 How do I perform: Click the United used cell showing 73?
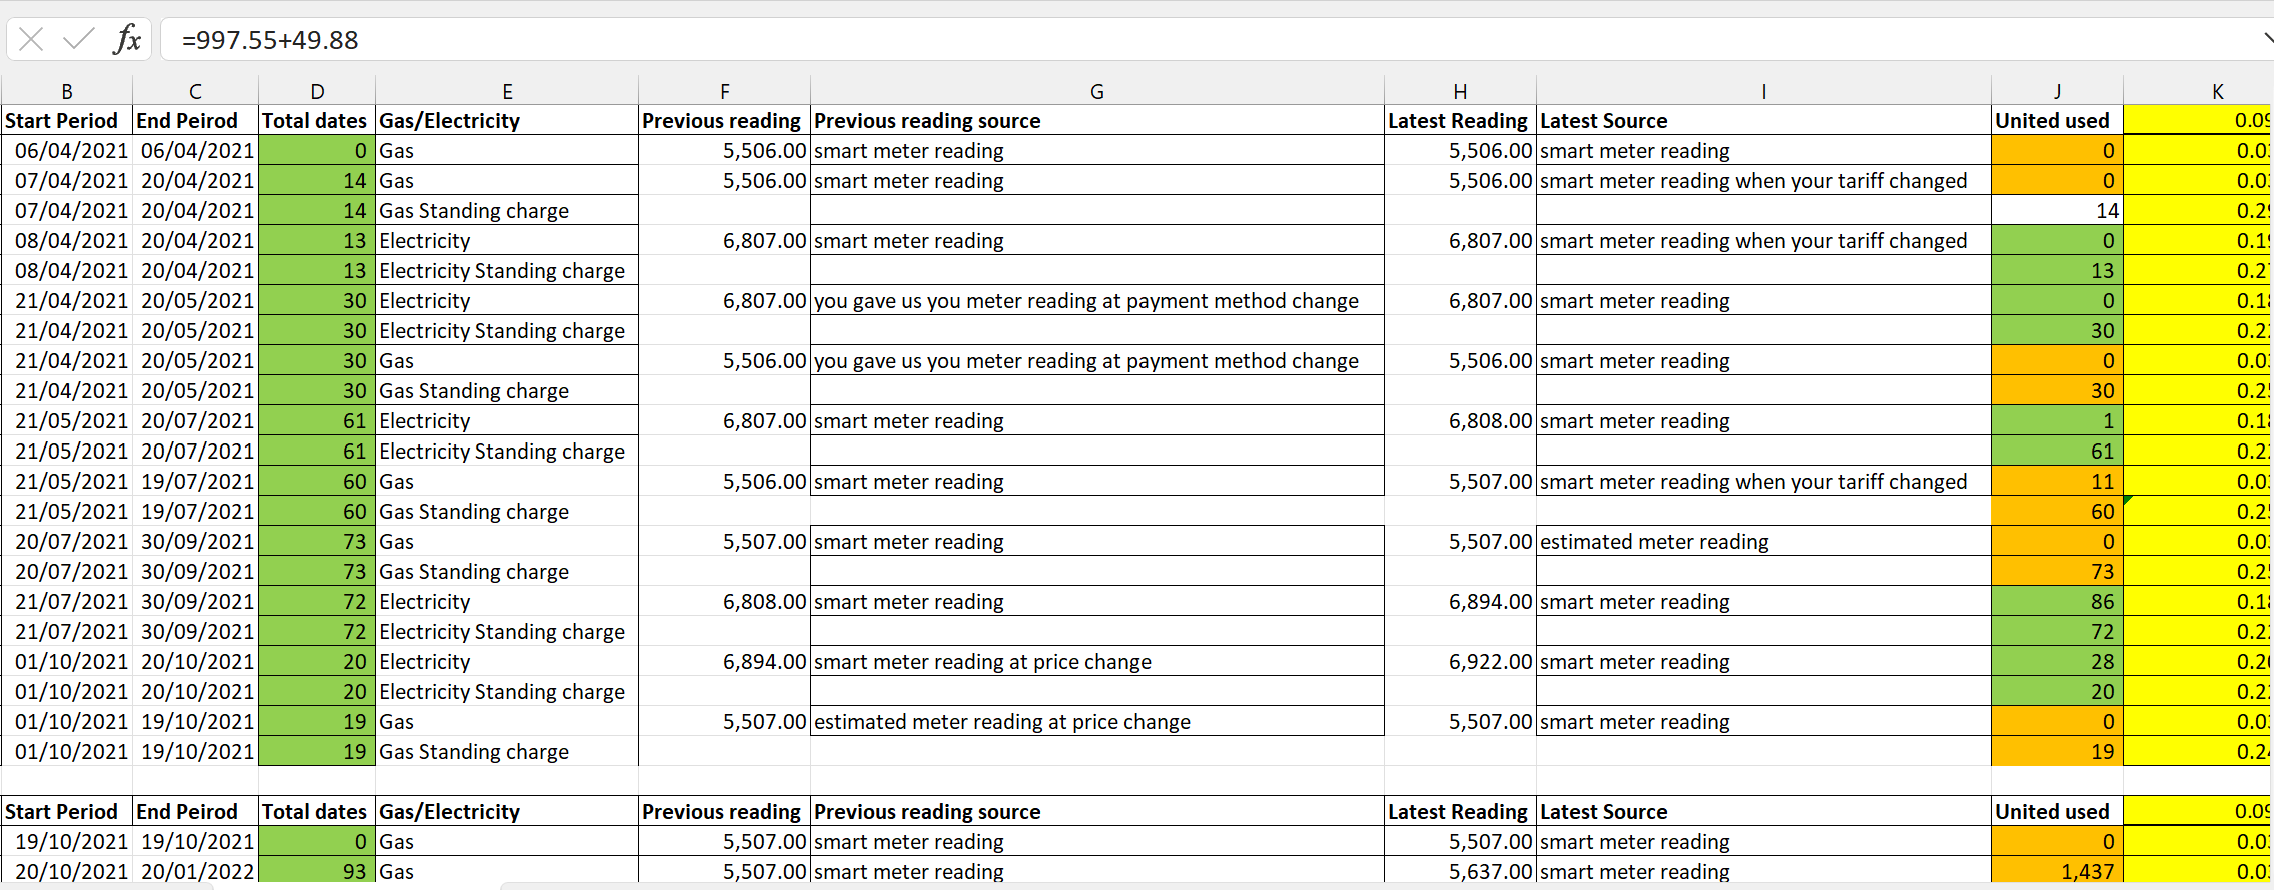[x=2057, y=571]
